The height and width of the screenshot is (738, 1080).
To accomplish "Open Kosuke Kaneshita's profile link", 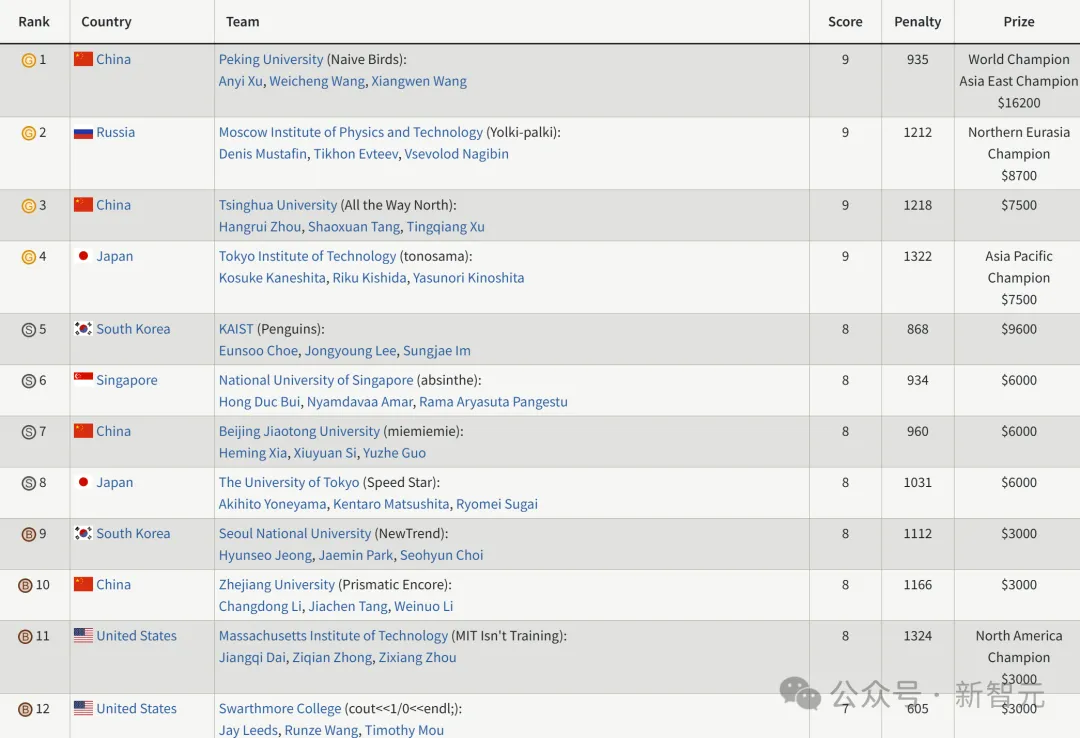I will (272, 278).
